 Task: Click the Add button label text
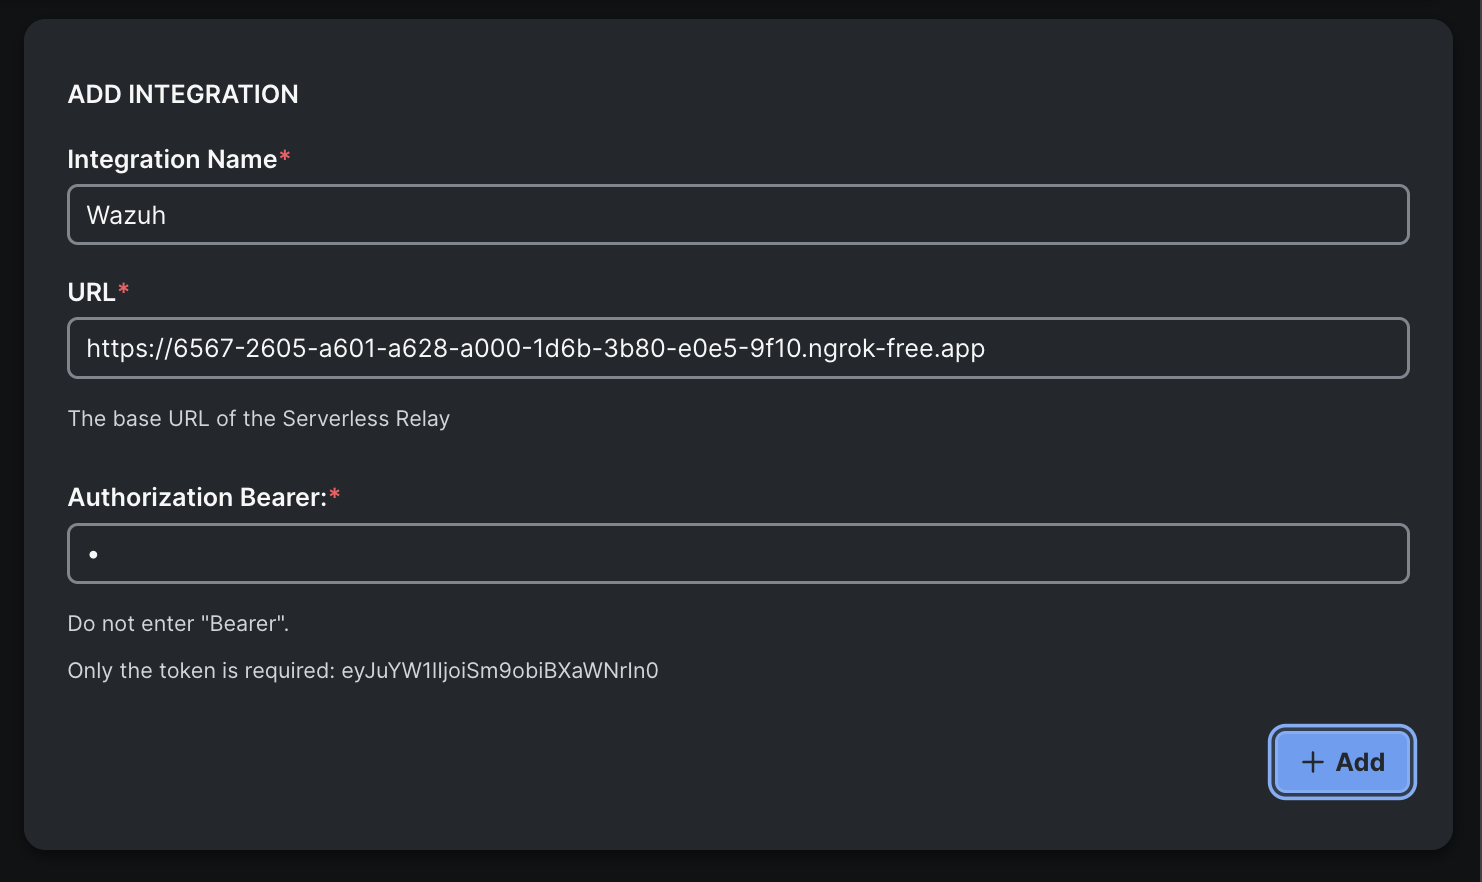coord(1360,762)
